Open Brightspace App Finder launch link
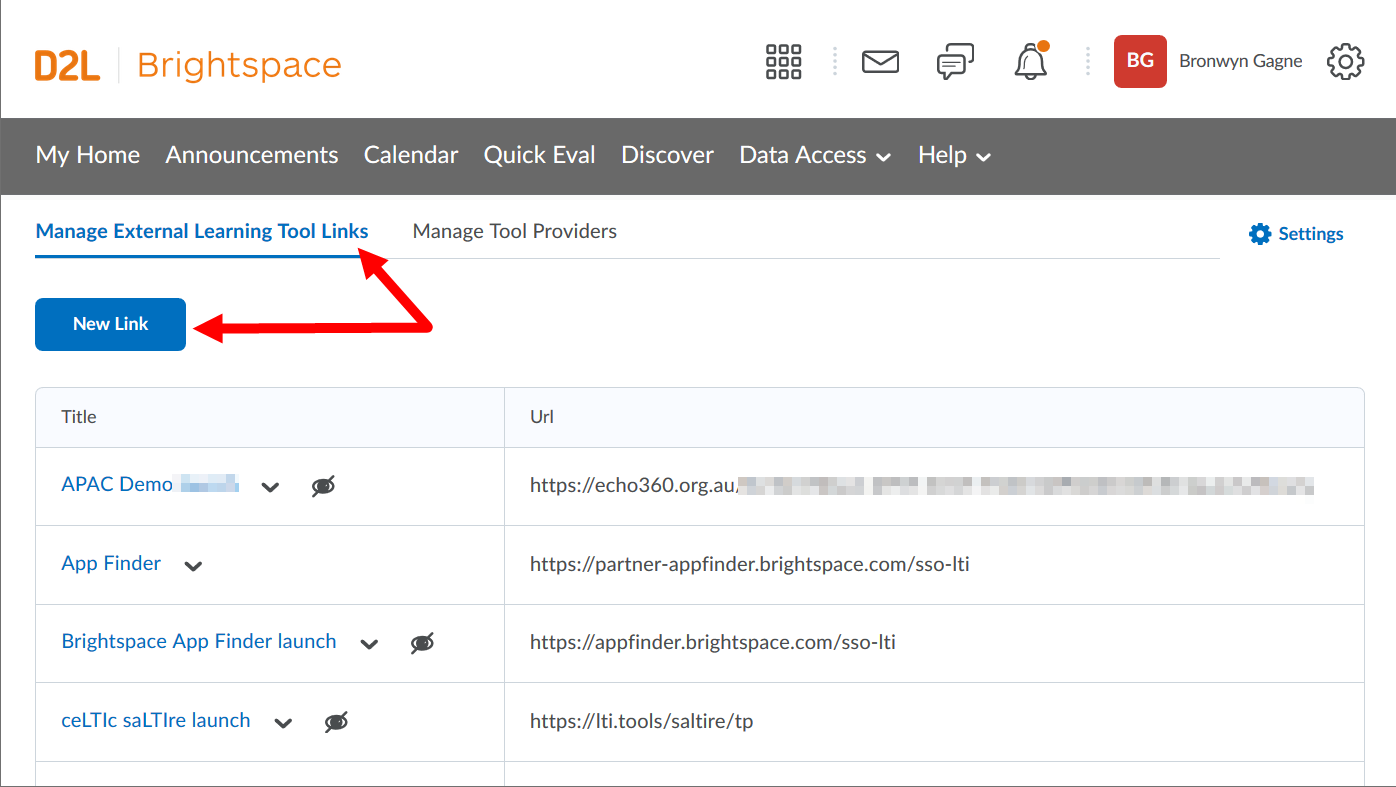This screenshot has height=787, width=1396. click(x=199, y=641)
